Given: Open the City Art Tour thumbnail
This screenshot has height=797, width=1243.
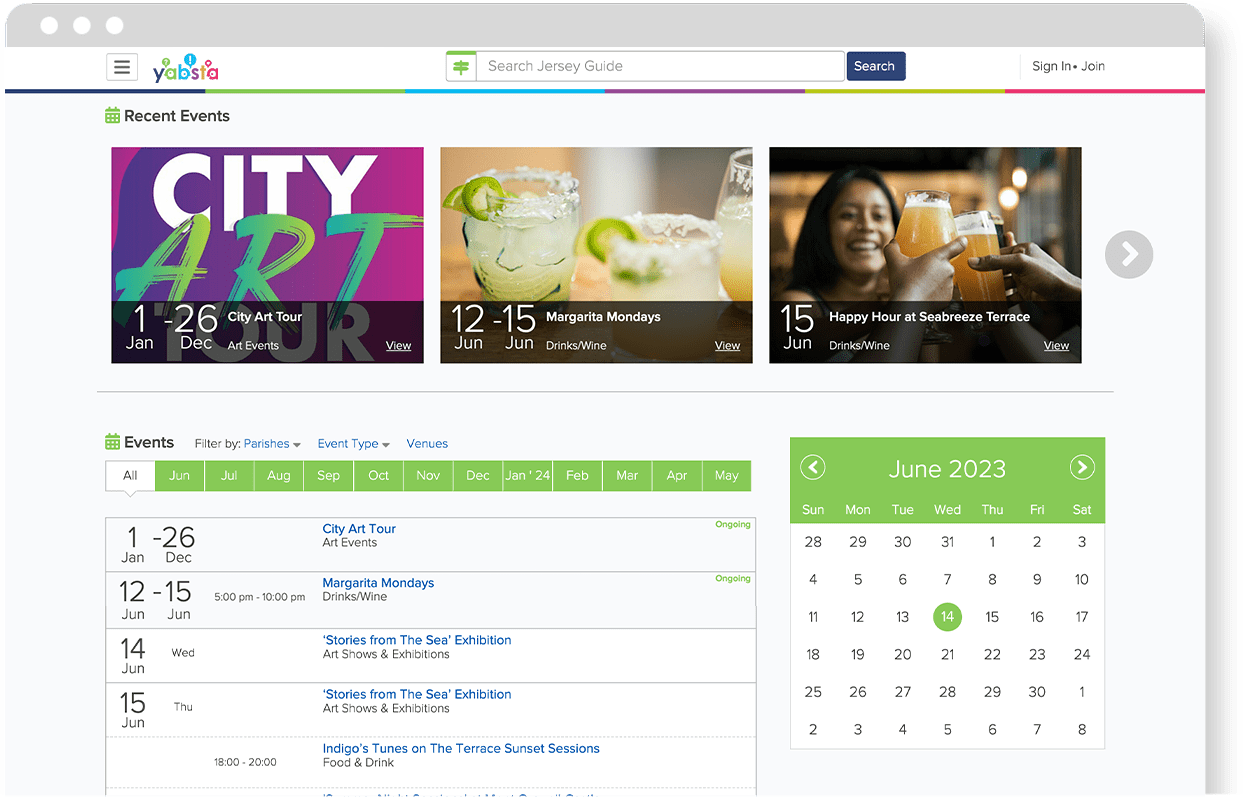Looking at the screenshot, I should point(267,255).
